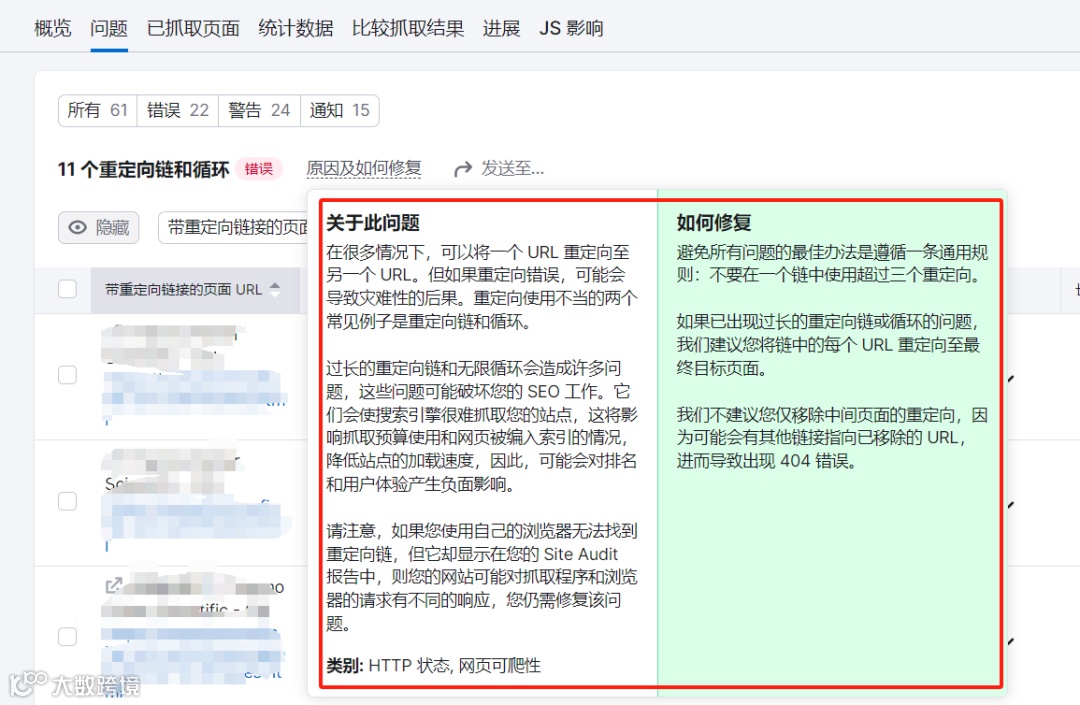
Task: Switch to the 统计数据 tab
Action: click(x=294, y=28)
